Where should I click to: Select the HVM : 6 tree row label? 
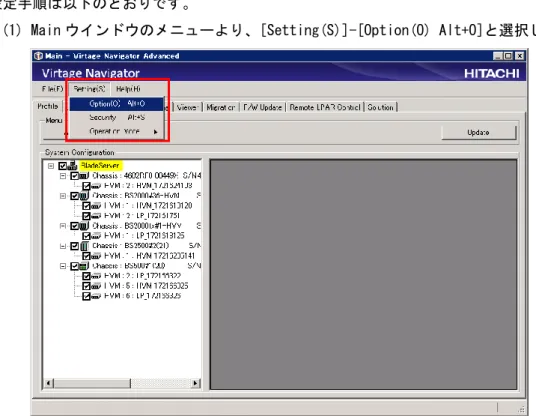point(143,296)
